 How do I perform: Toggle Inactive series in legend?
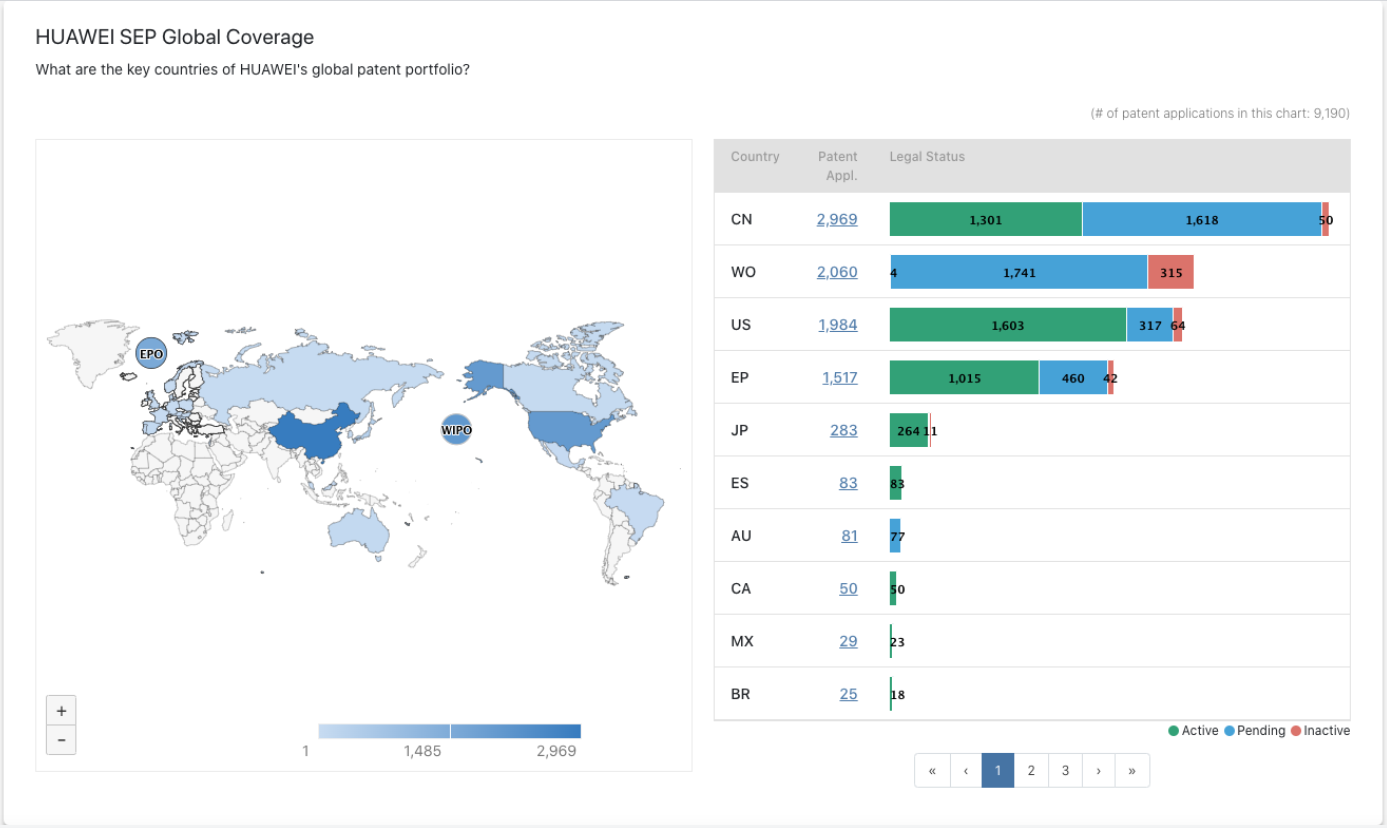(x=1320, y=731)
